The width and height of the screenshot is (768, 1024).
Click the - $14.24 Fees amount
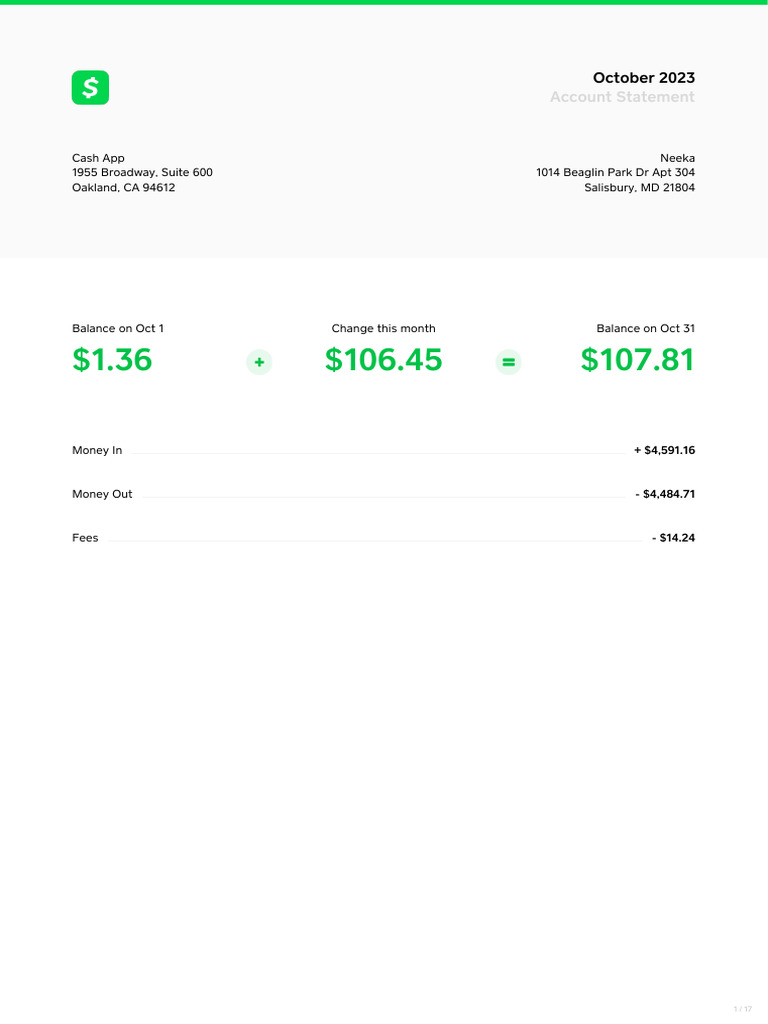(673, 538)
